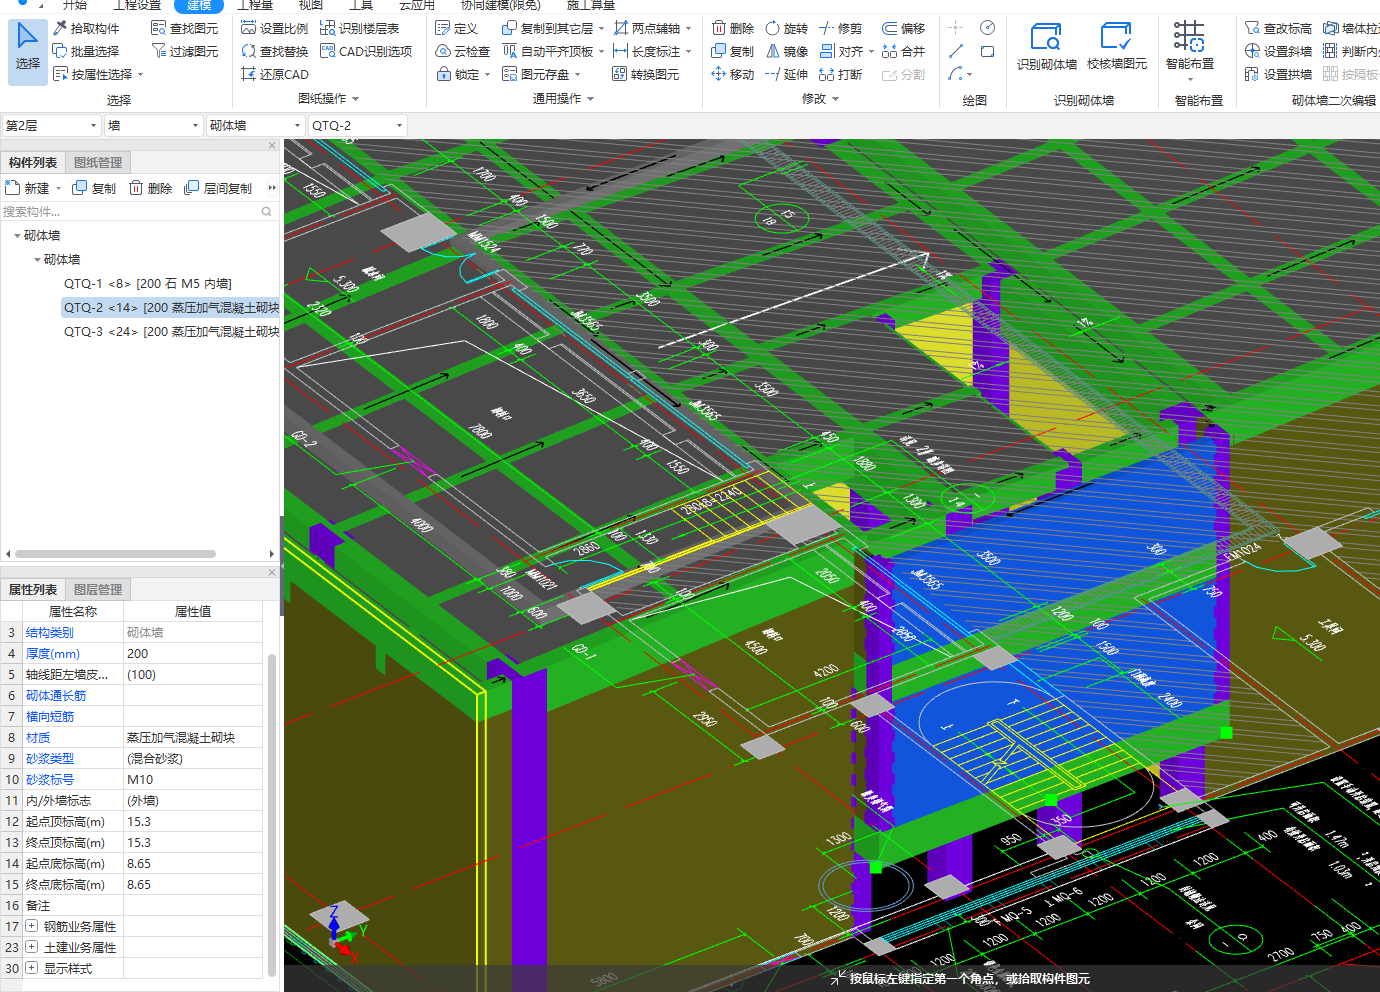Open CAD识别选项 recognition options
This screenshot has height=992, width=1380.
366,51
